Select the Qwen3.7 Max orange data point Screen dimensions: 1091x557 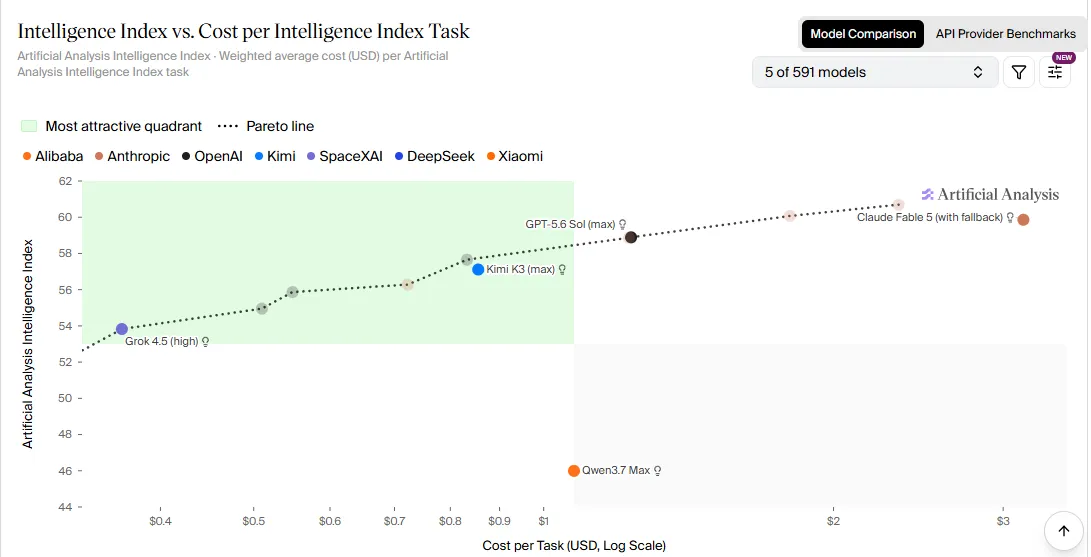tap(574, 471)
